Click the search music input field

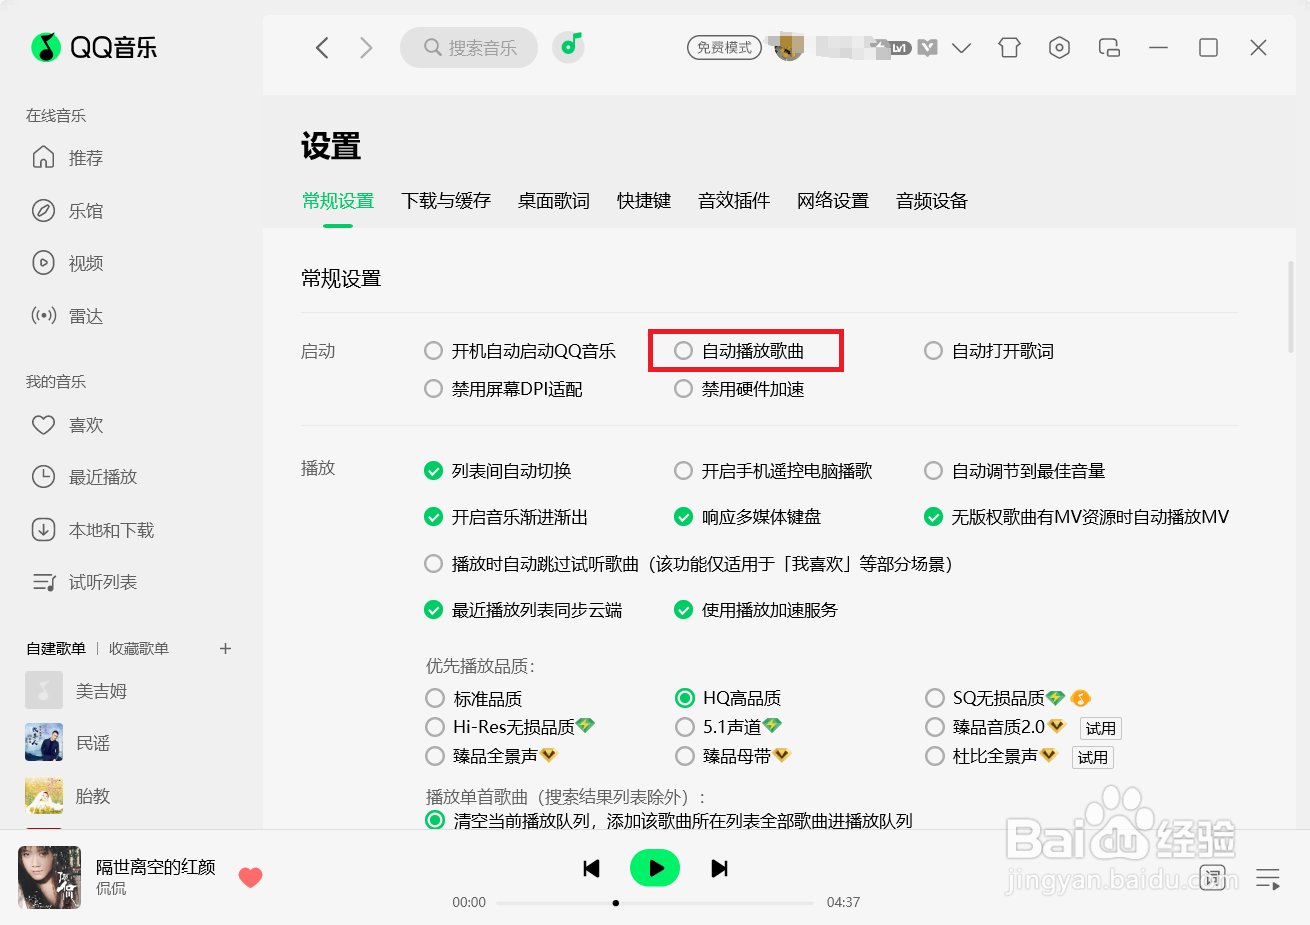[x=468, y=47]
